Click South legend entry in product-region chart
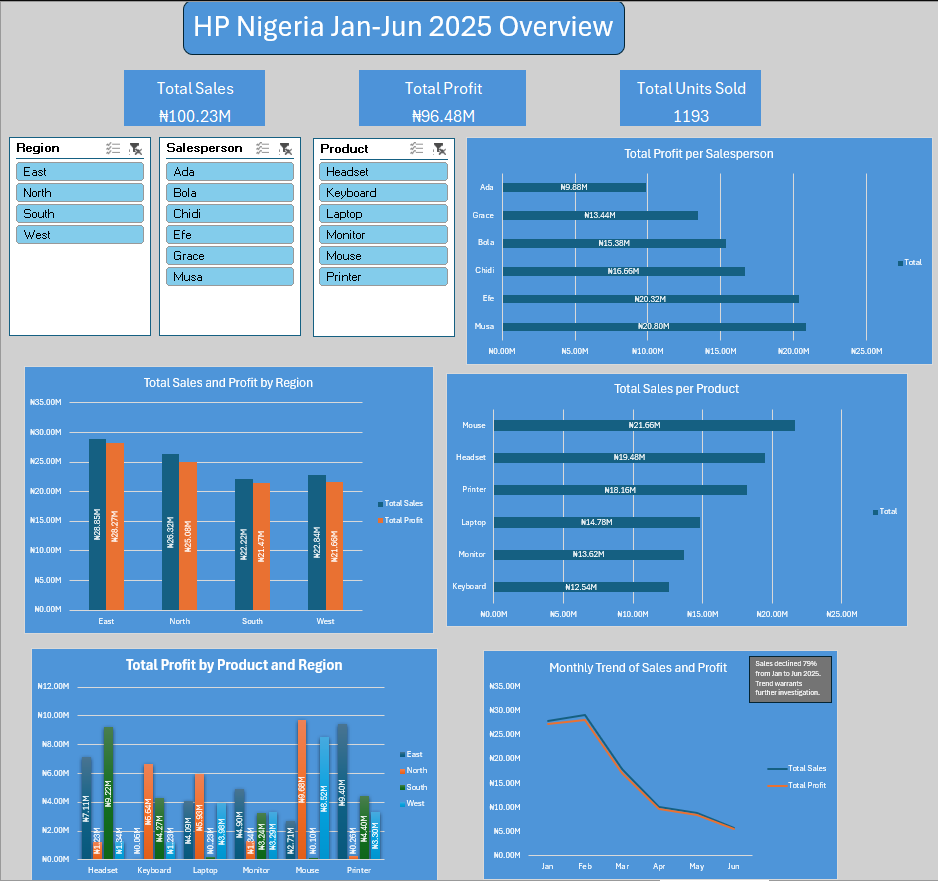The image size is (938, 881). tap(413, 787)
